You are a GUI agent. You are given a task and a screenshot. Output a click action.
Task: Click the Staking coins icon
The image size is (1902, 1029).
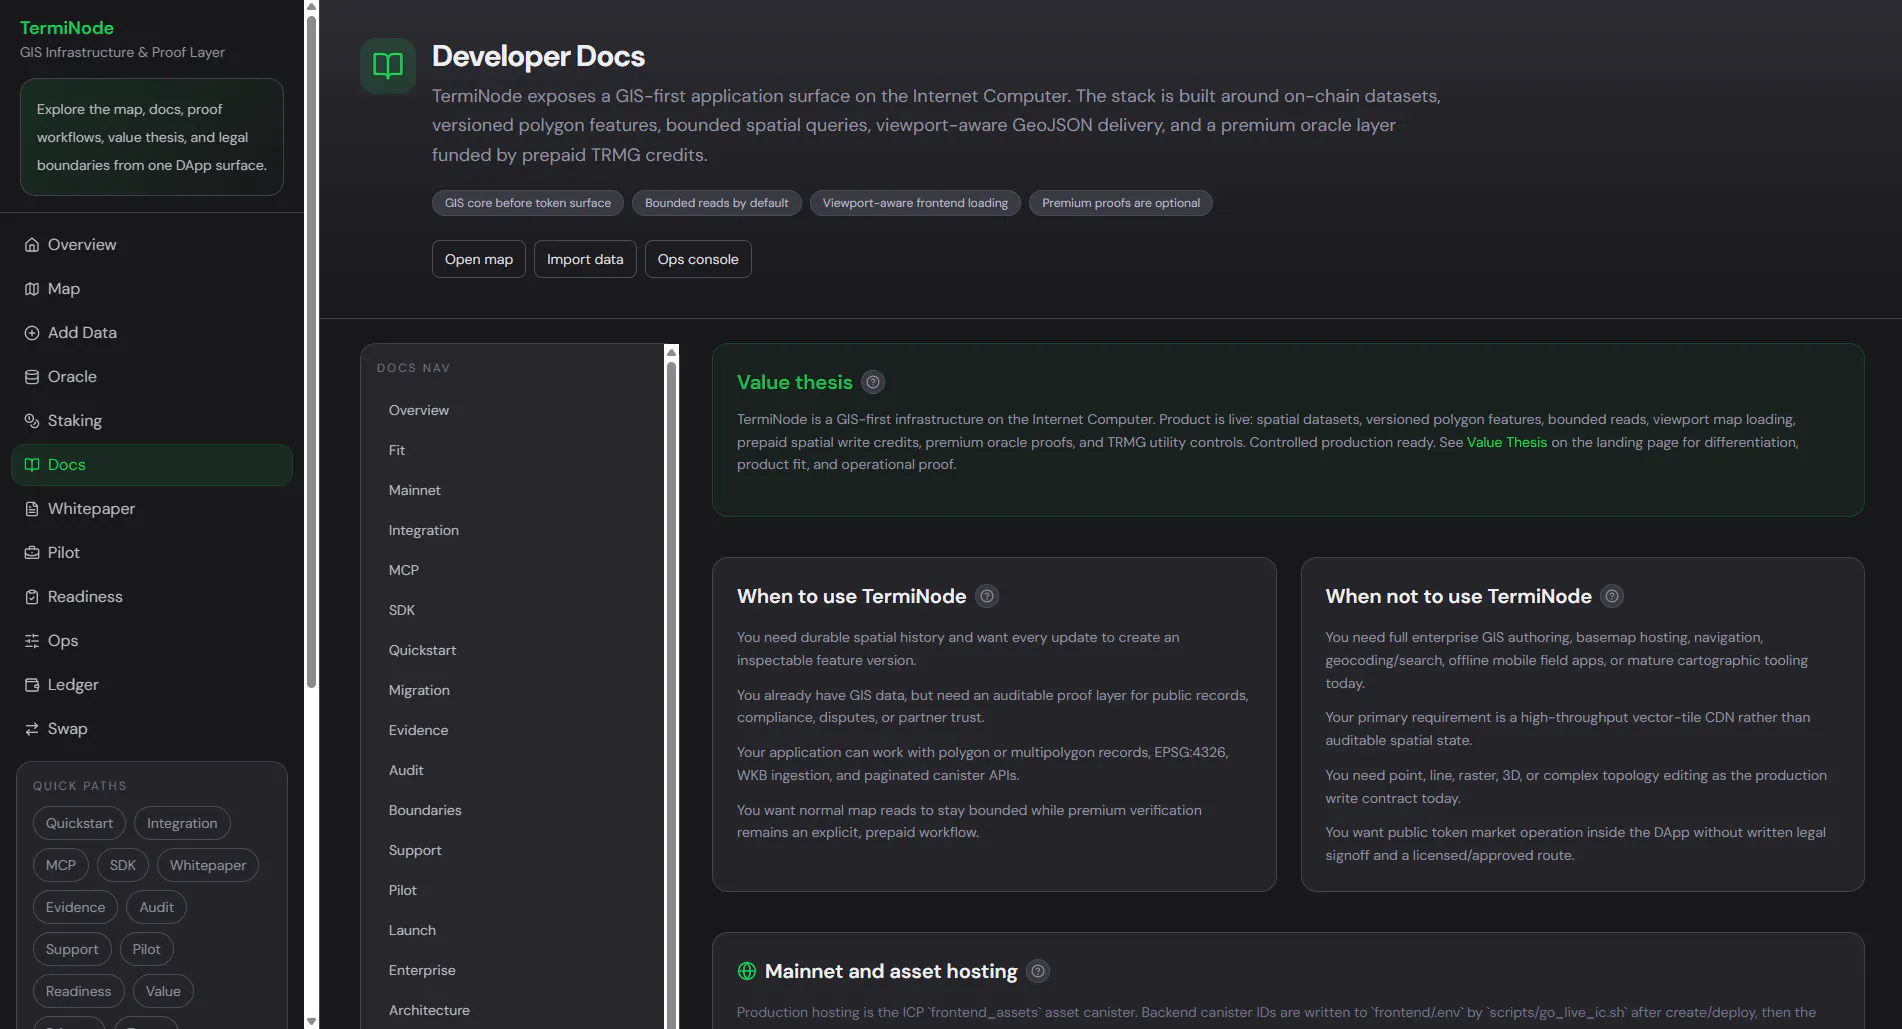(x=32, y=421)
